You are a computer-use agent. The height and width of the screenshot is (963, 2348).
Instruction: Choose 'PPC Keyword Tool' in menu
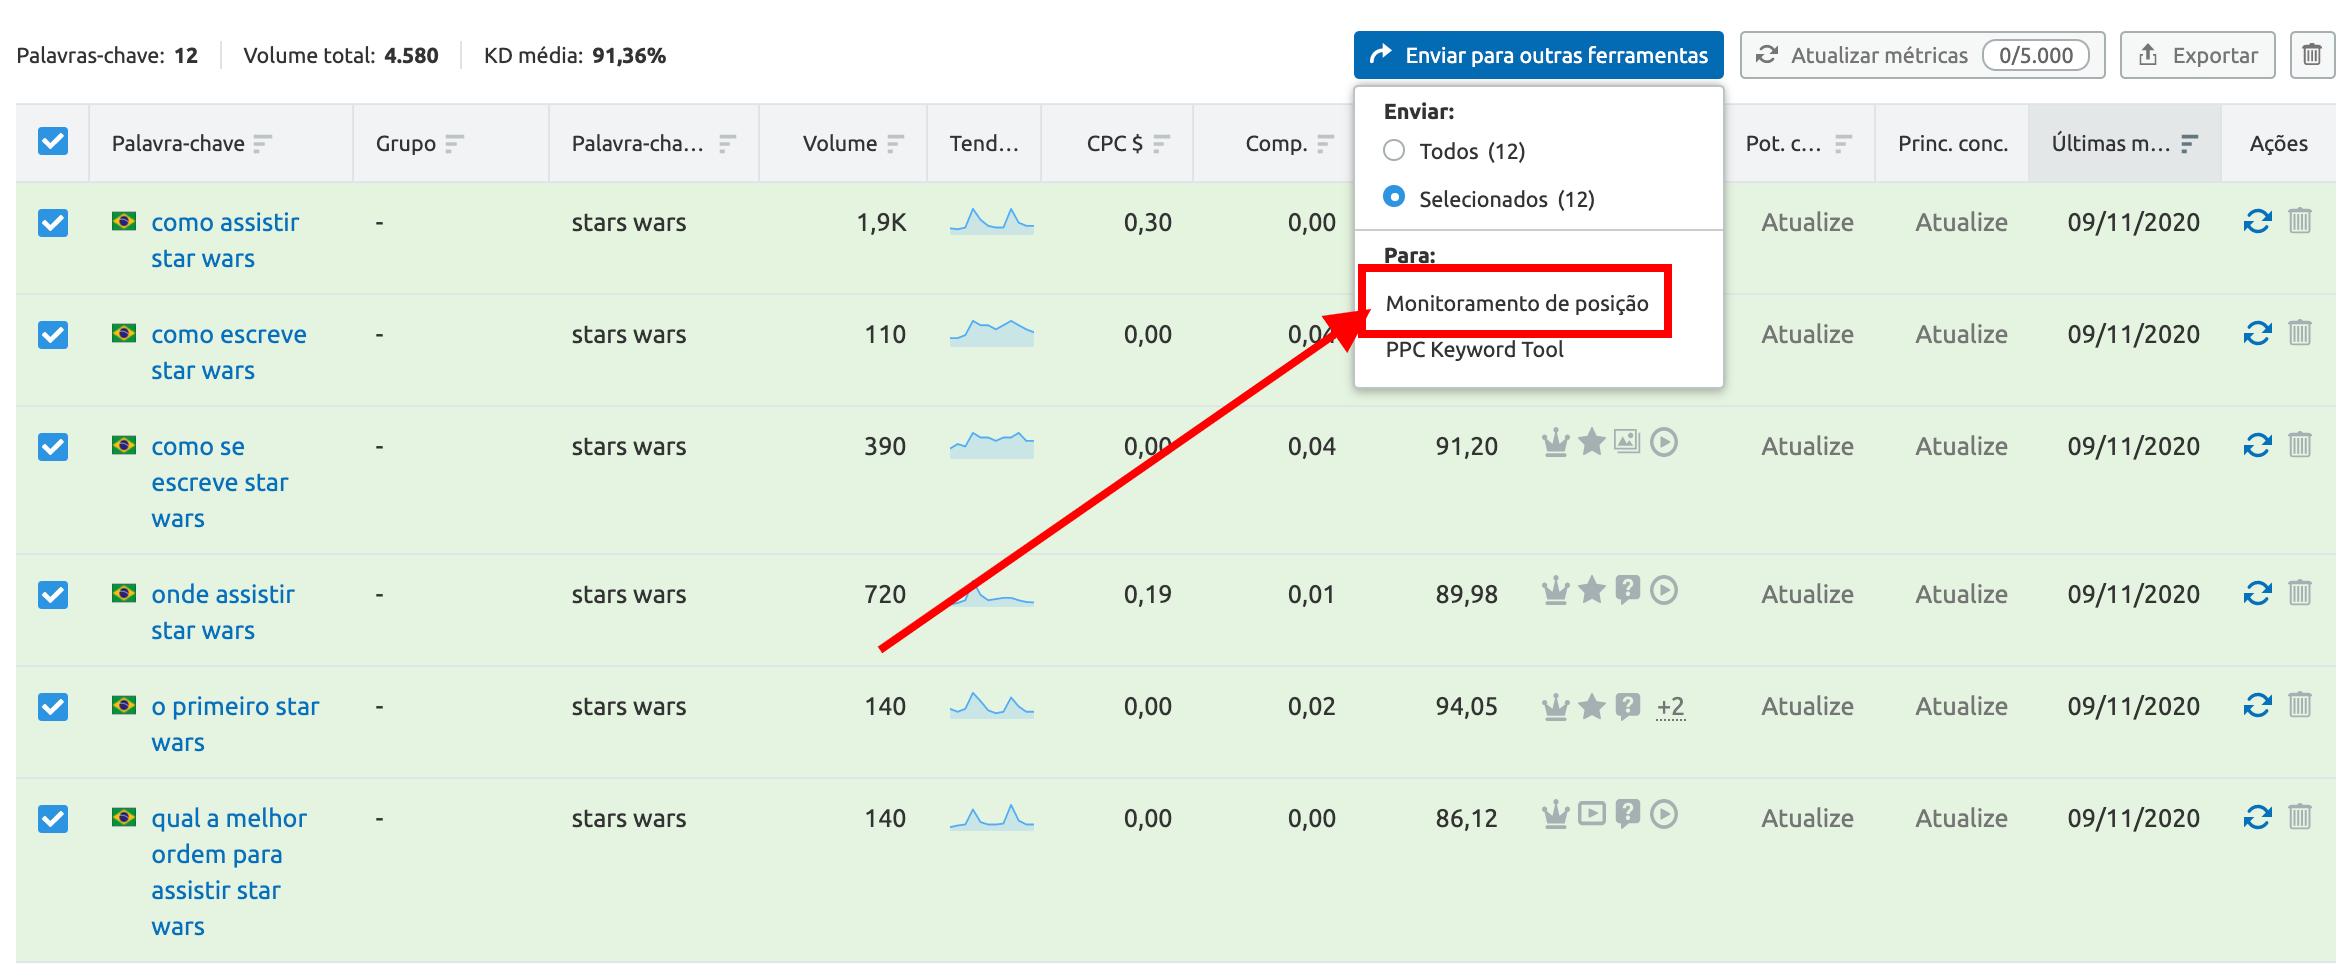[1474, 349]
